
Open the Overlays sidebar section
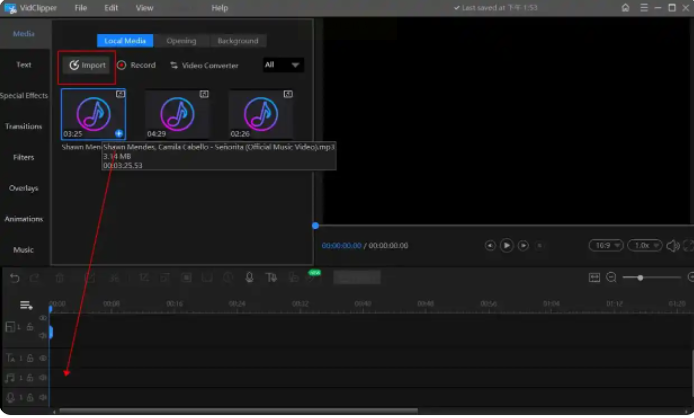click(24, 188)
